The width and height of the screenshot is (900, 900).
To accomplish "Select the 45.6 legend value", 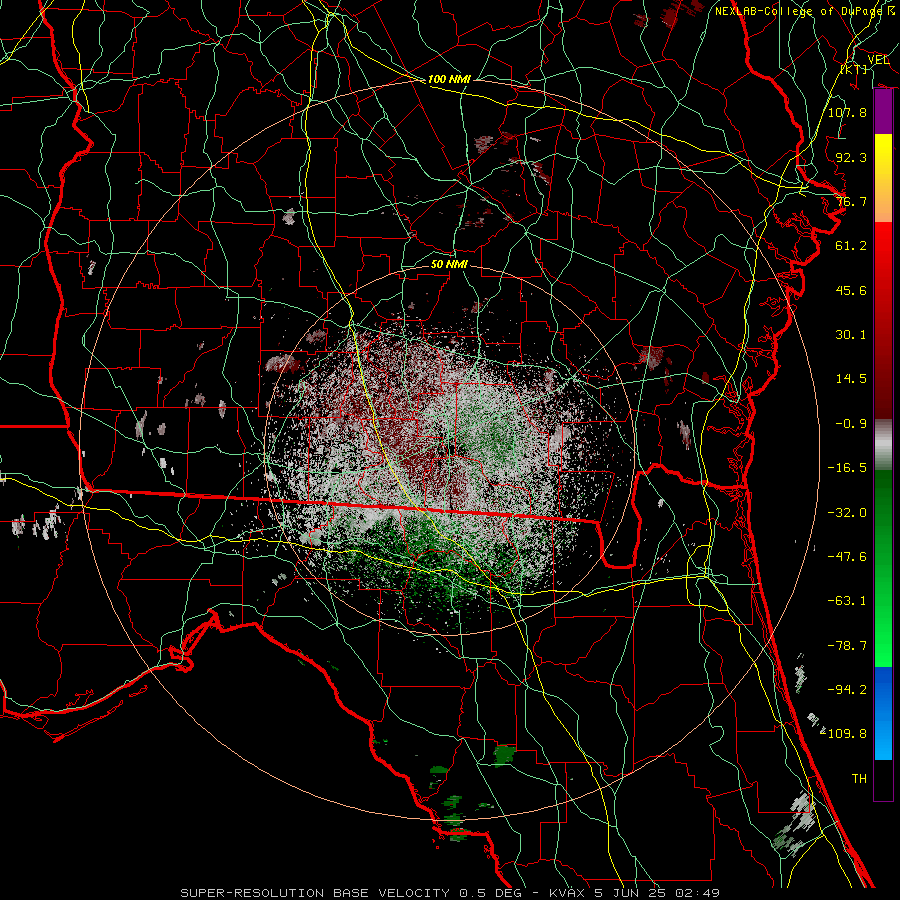I will pyautogui.click(x=851, y=290).
